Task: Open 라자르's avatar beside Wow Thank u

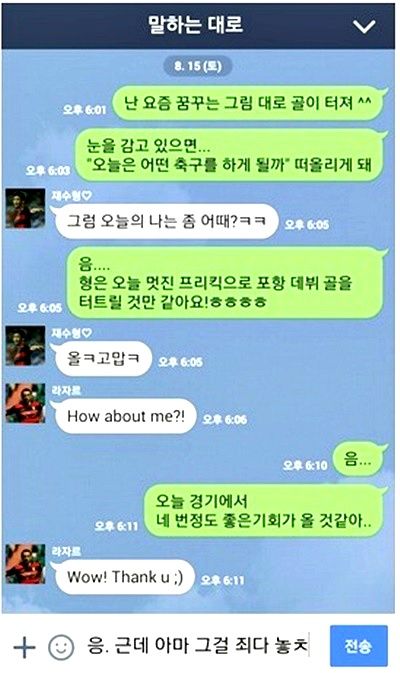Action: [x=25, y=564]
